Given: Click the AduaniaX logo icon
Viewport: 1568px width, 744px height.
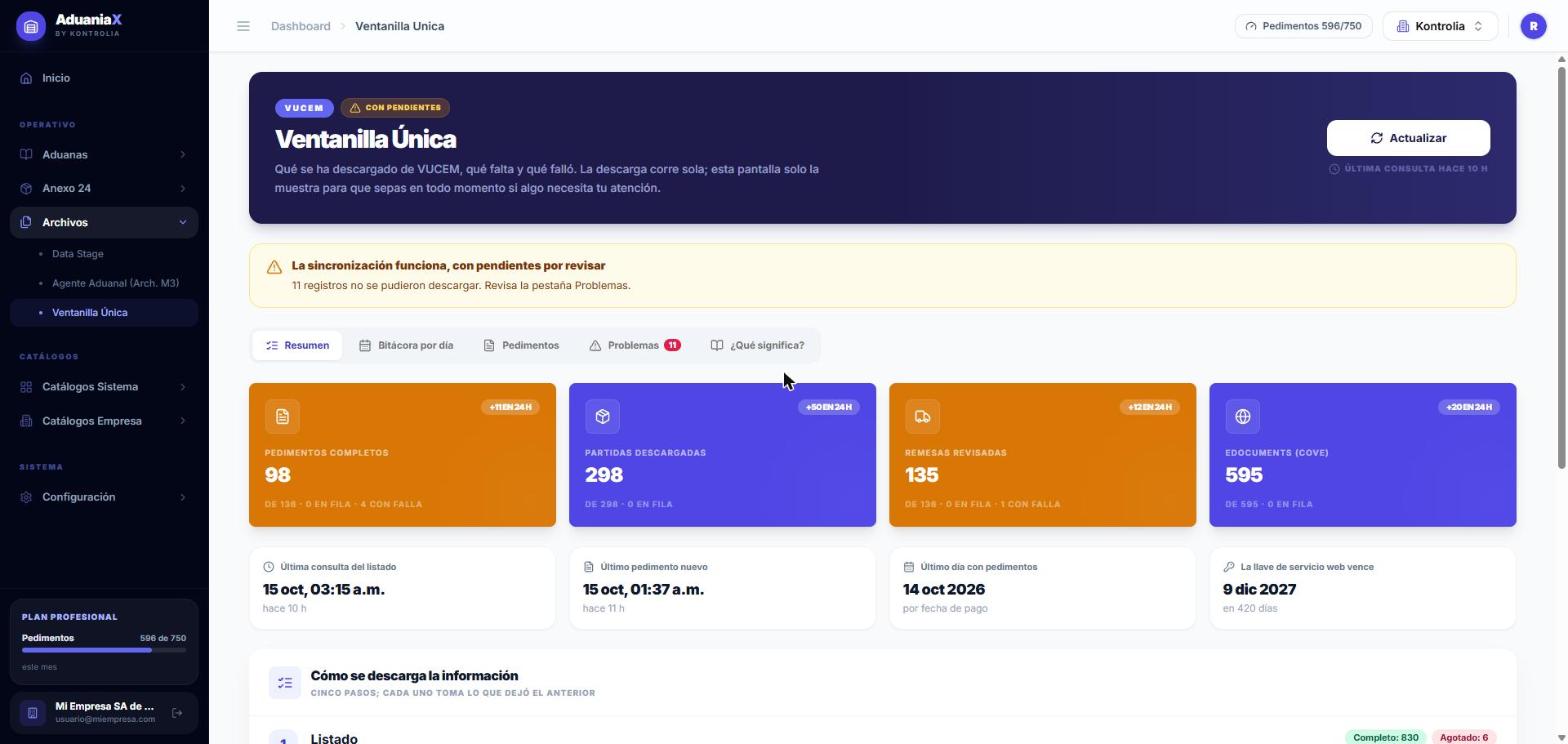Looking at the screenshot, I should click(31, 27).
